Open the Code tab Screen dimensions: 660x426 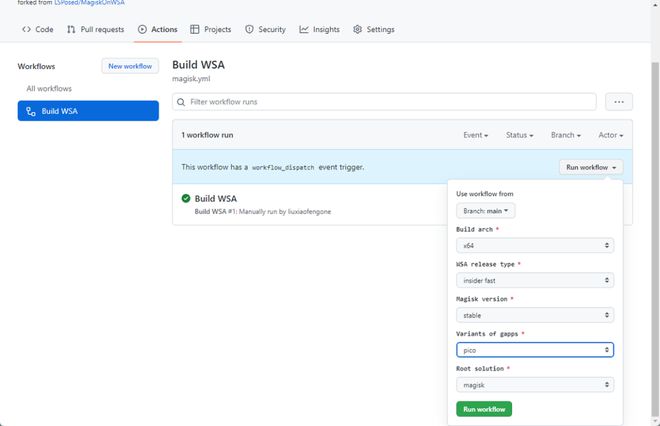[x=38, y=30]
